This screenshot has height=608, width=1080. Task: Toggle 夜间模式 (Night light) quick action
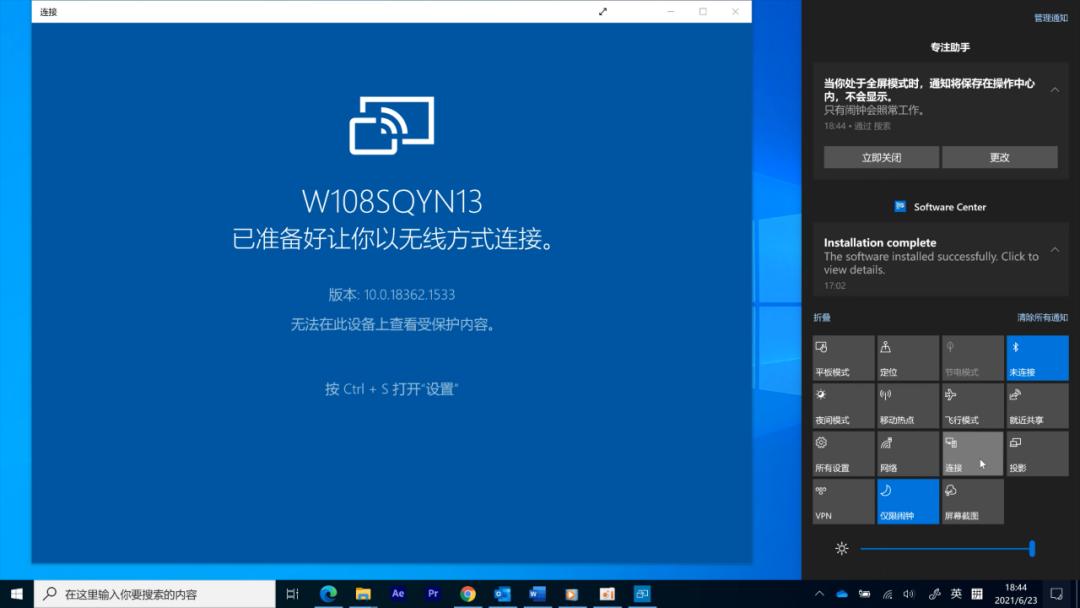(842, 404)
